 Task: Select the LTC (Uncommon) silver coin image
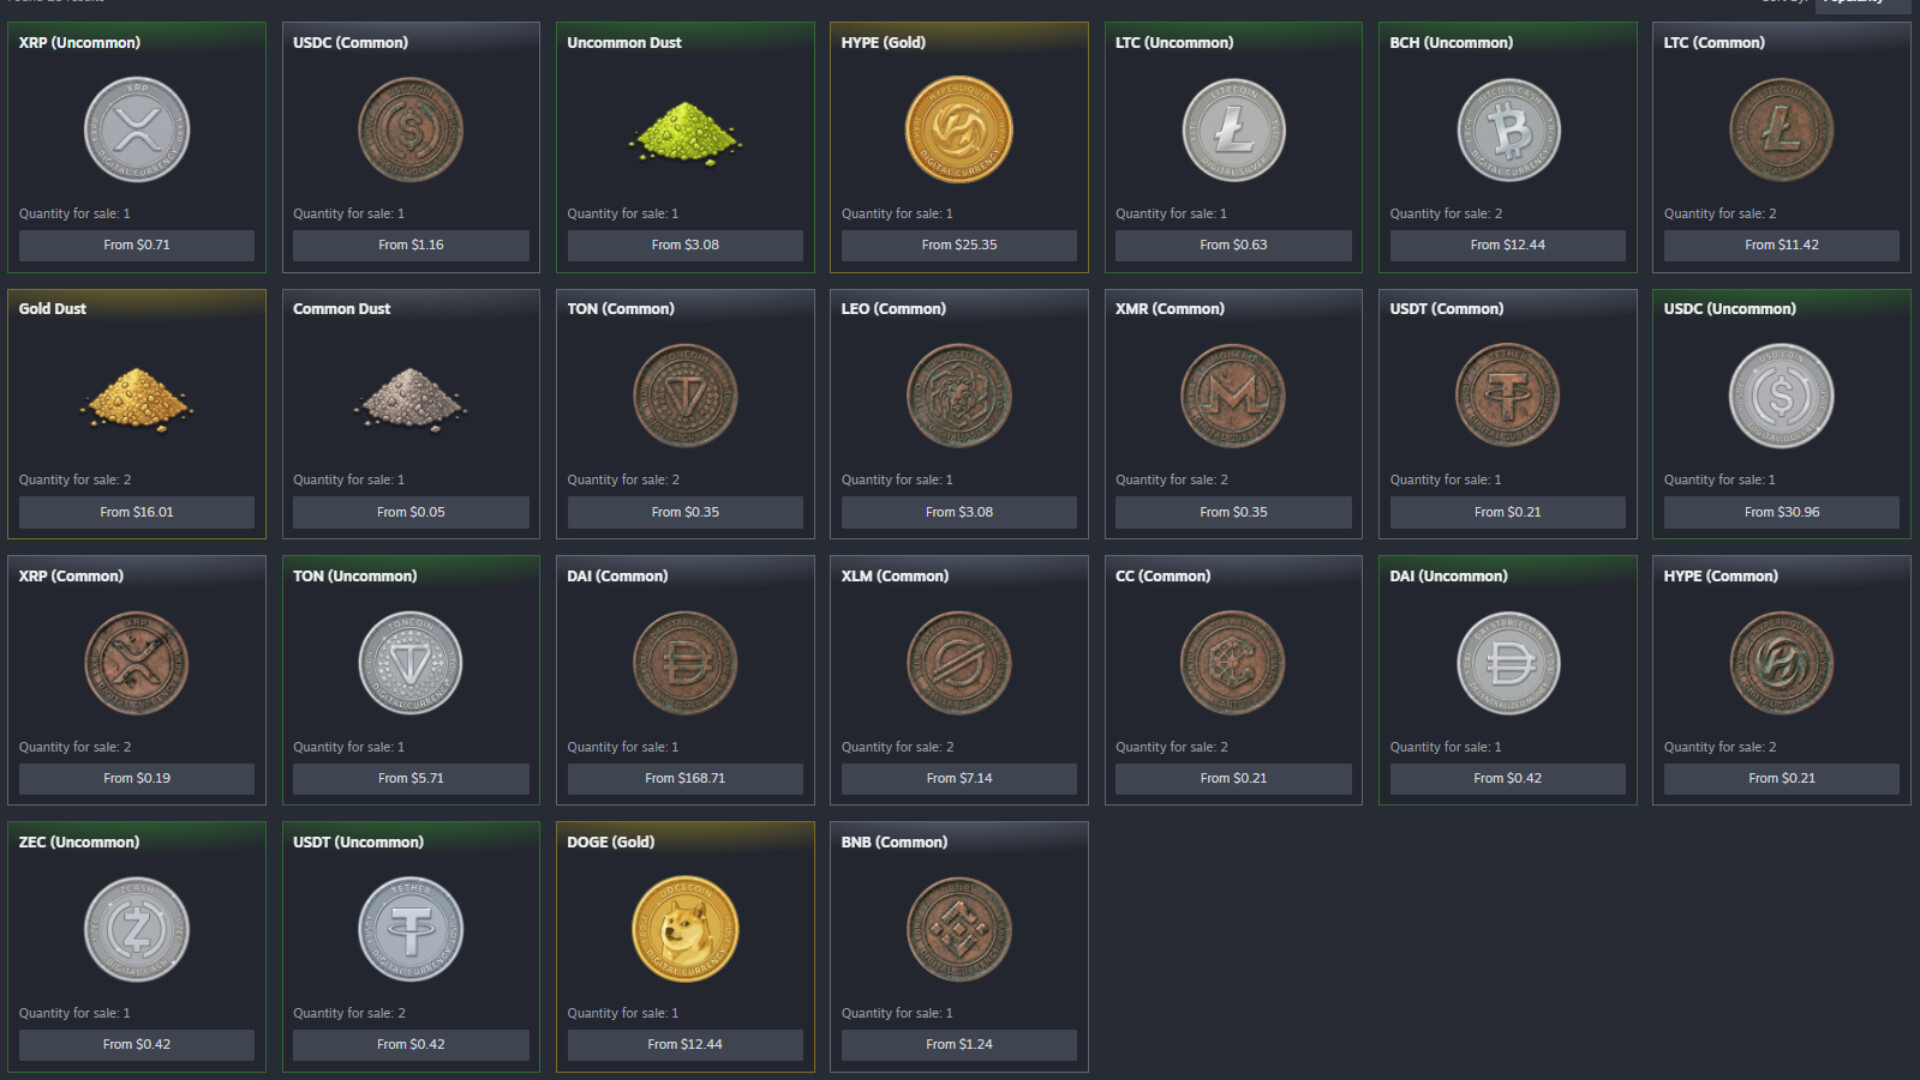1233,130
